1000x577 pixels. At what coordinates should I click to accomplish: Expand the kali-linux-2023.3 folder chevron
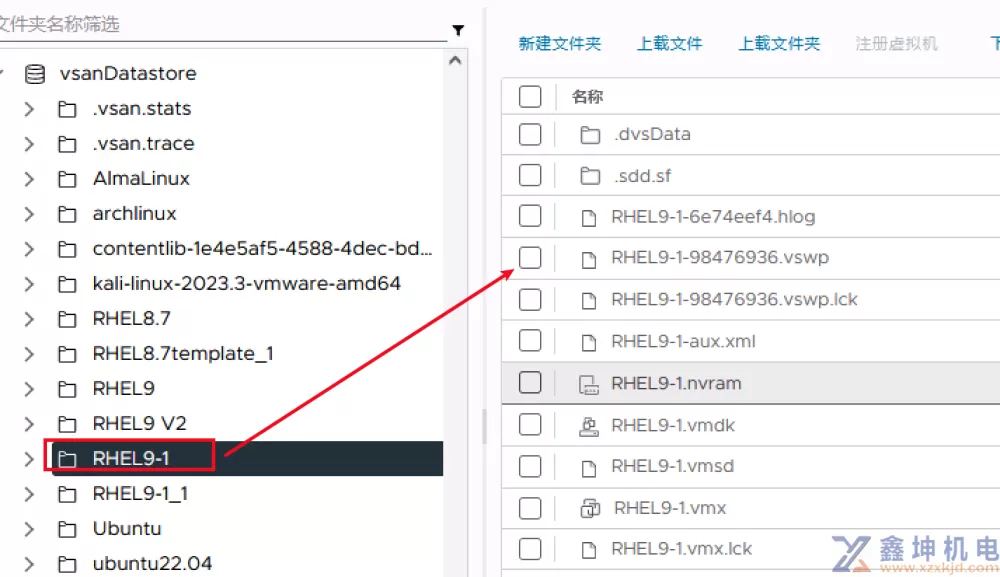click(x=29, y=284)
